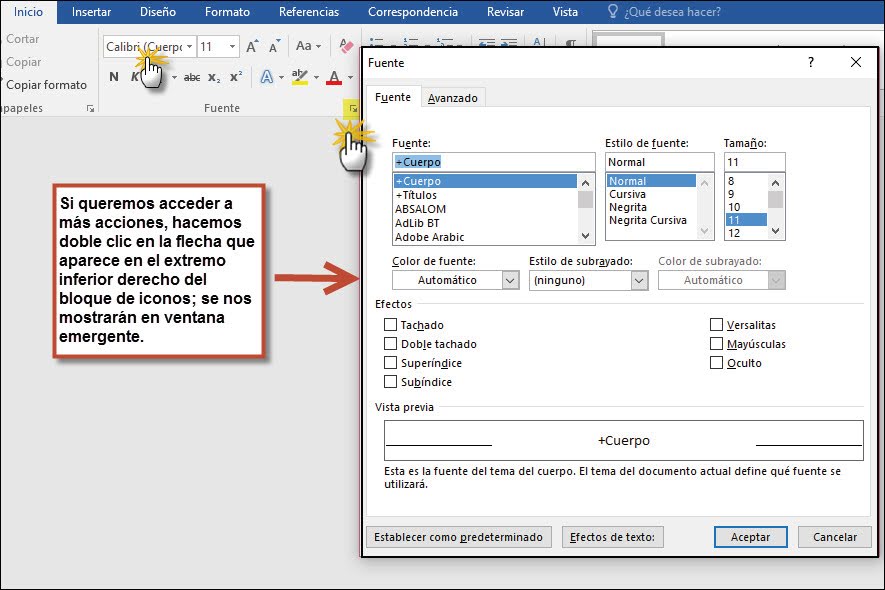
Task: Select the strikethrough (abc) icon
Action: point(193,76)
